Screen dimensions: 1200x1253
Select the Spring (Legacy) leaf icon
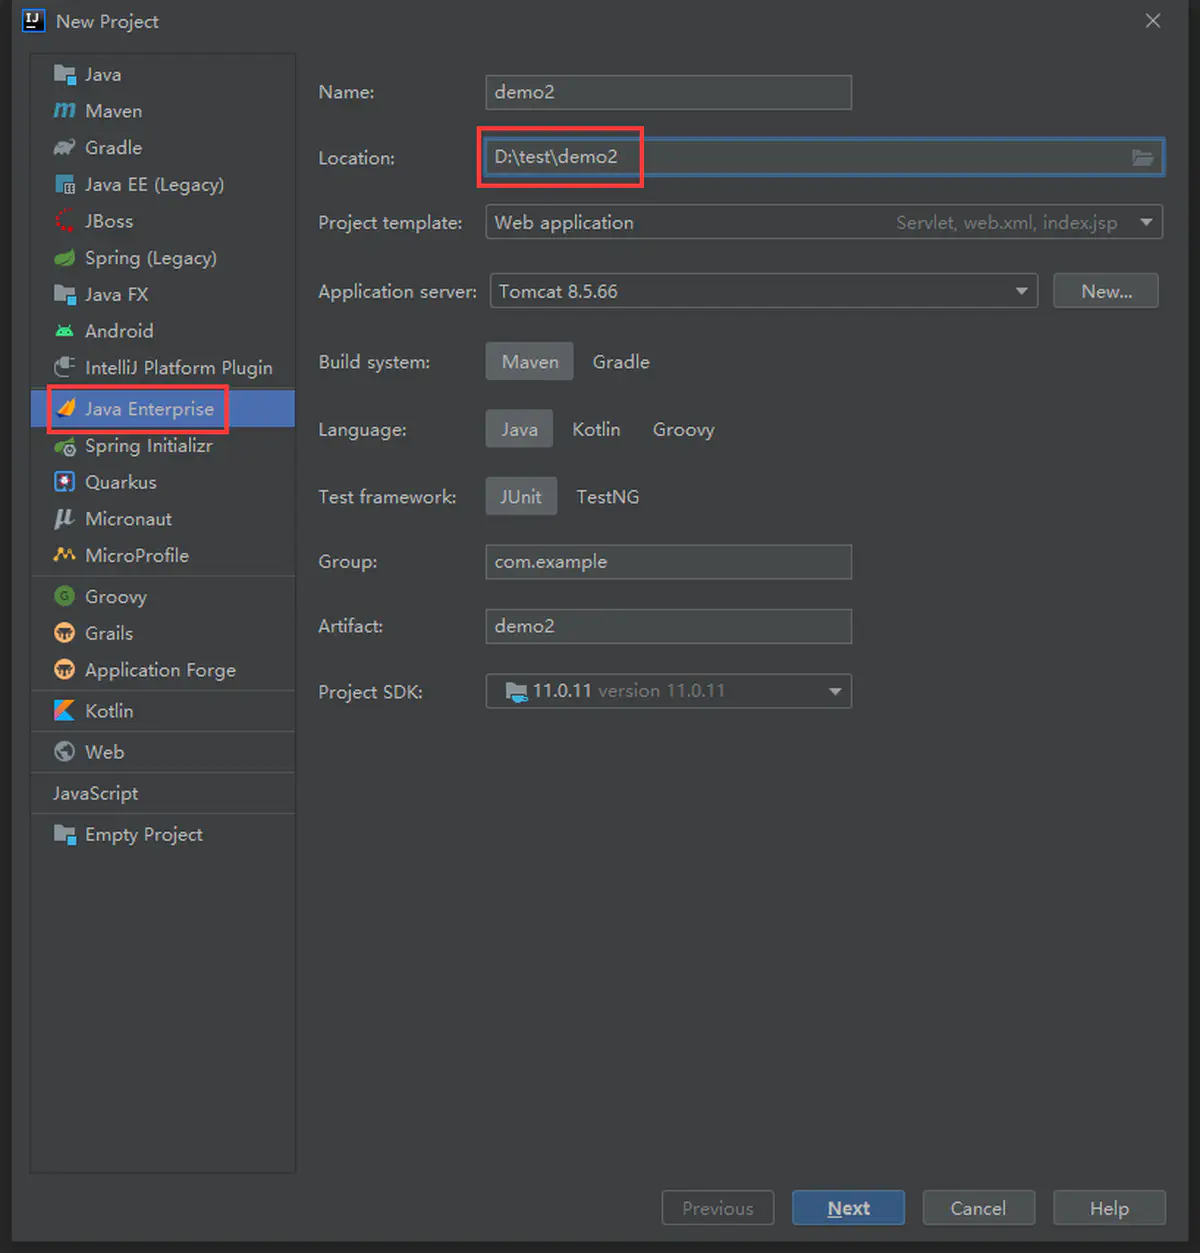point(65,258)
